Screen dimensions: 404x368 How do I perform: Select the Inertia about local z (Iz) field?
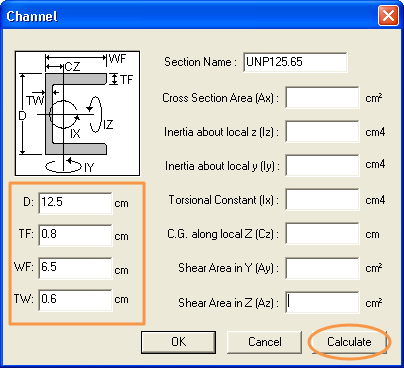tap(322, 132)
